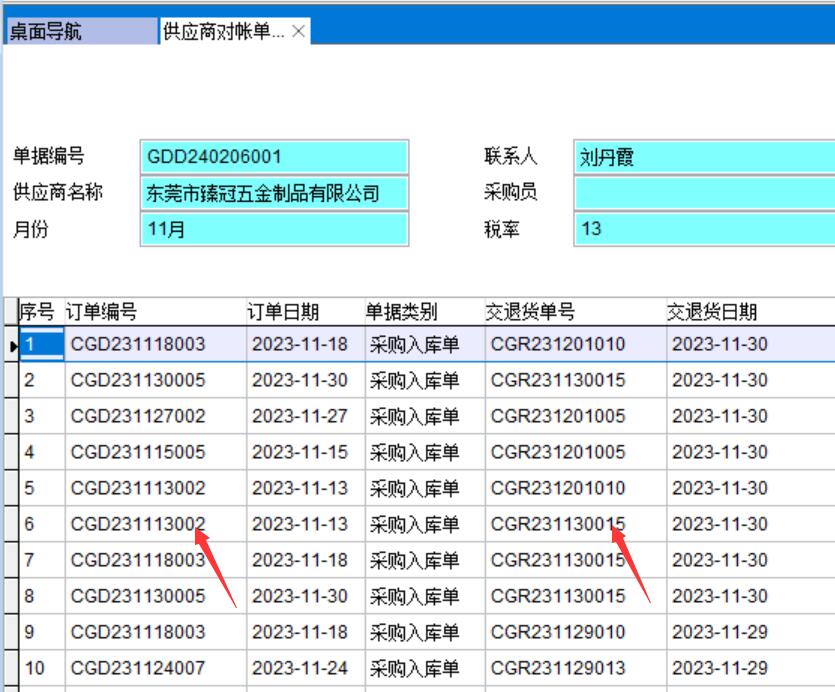The width and height of the screenshot is (835, 692).
Task: Click the 订单日期 column header
Action: (x=304, y=312)
